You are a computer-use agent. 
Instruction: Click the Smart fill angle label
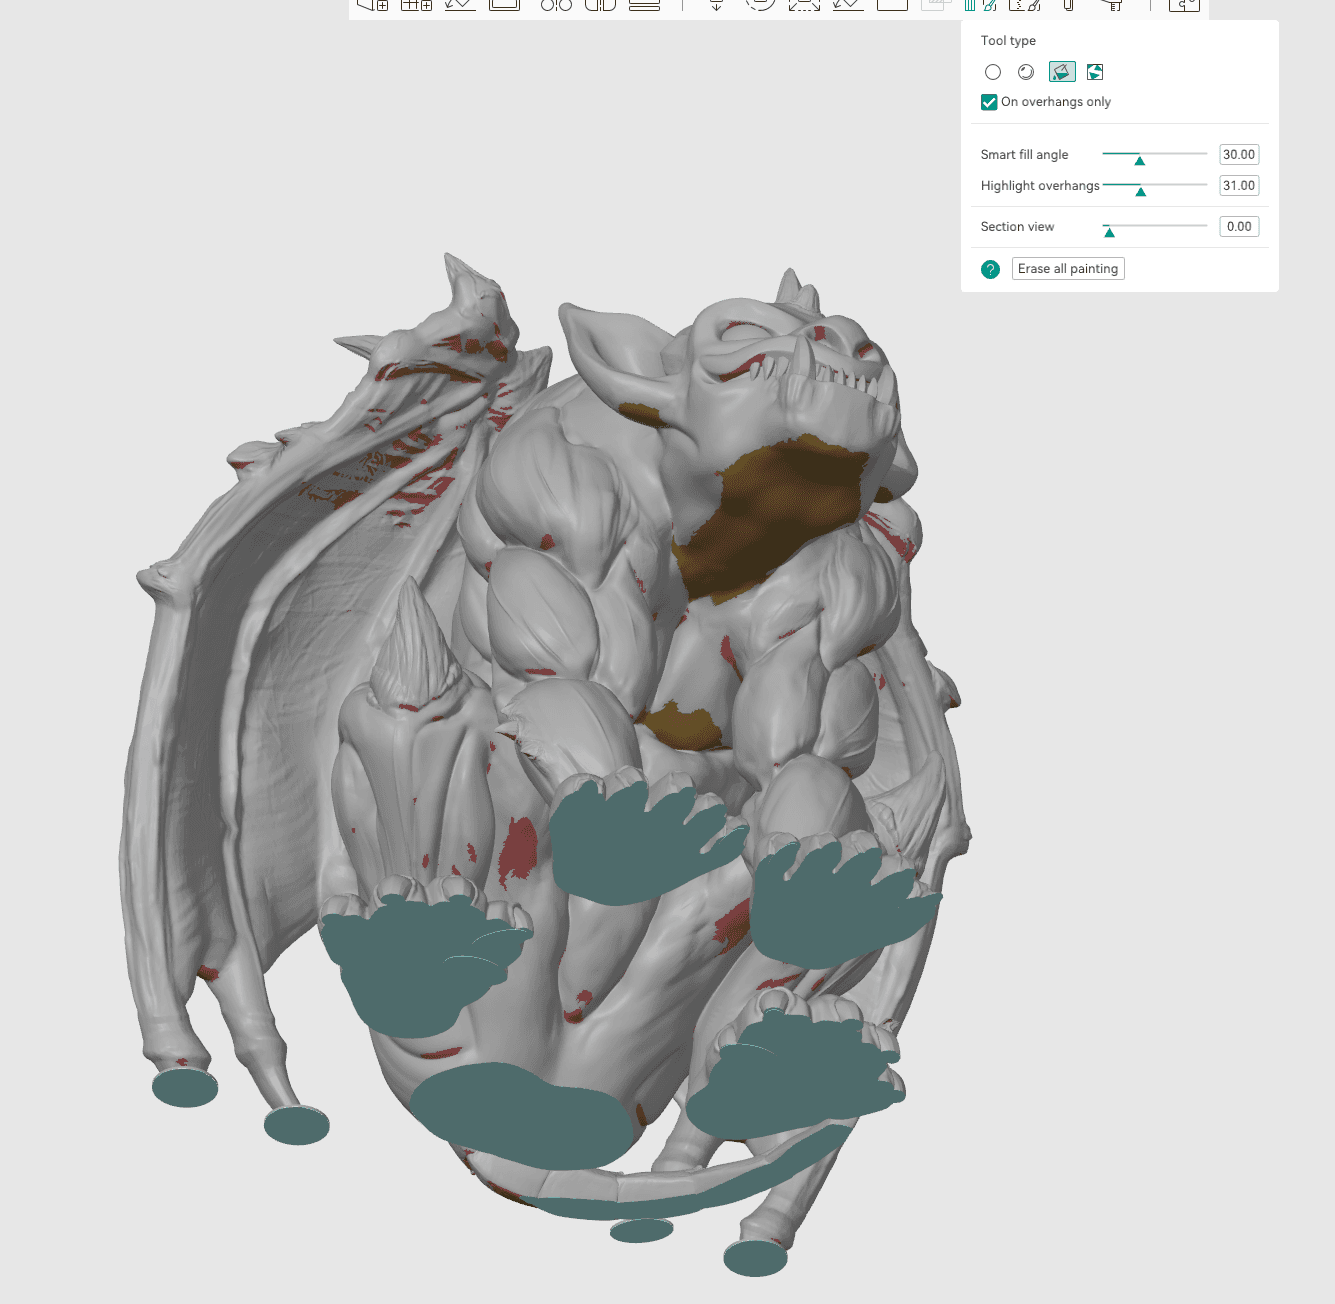1024,155
